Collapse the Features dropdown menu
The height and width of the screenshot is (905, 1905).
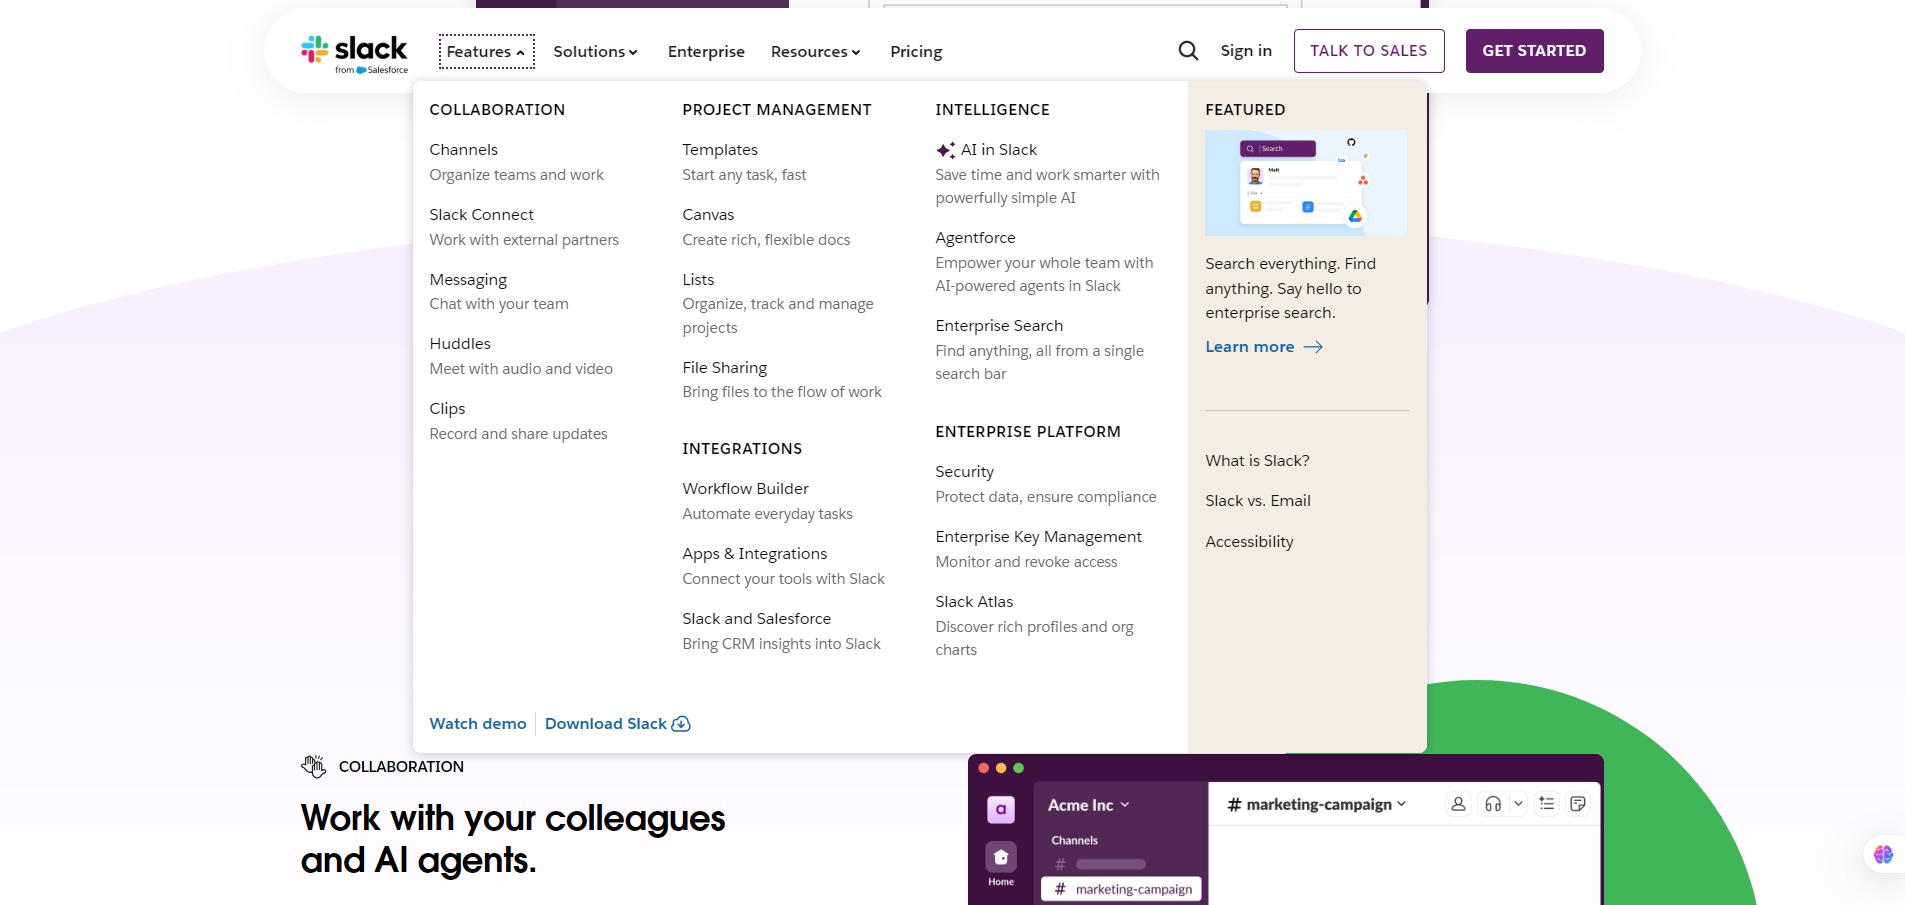[x=486, y=52]
